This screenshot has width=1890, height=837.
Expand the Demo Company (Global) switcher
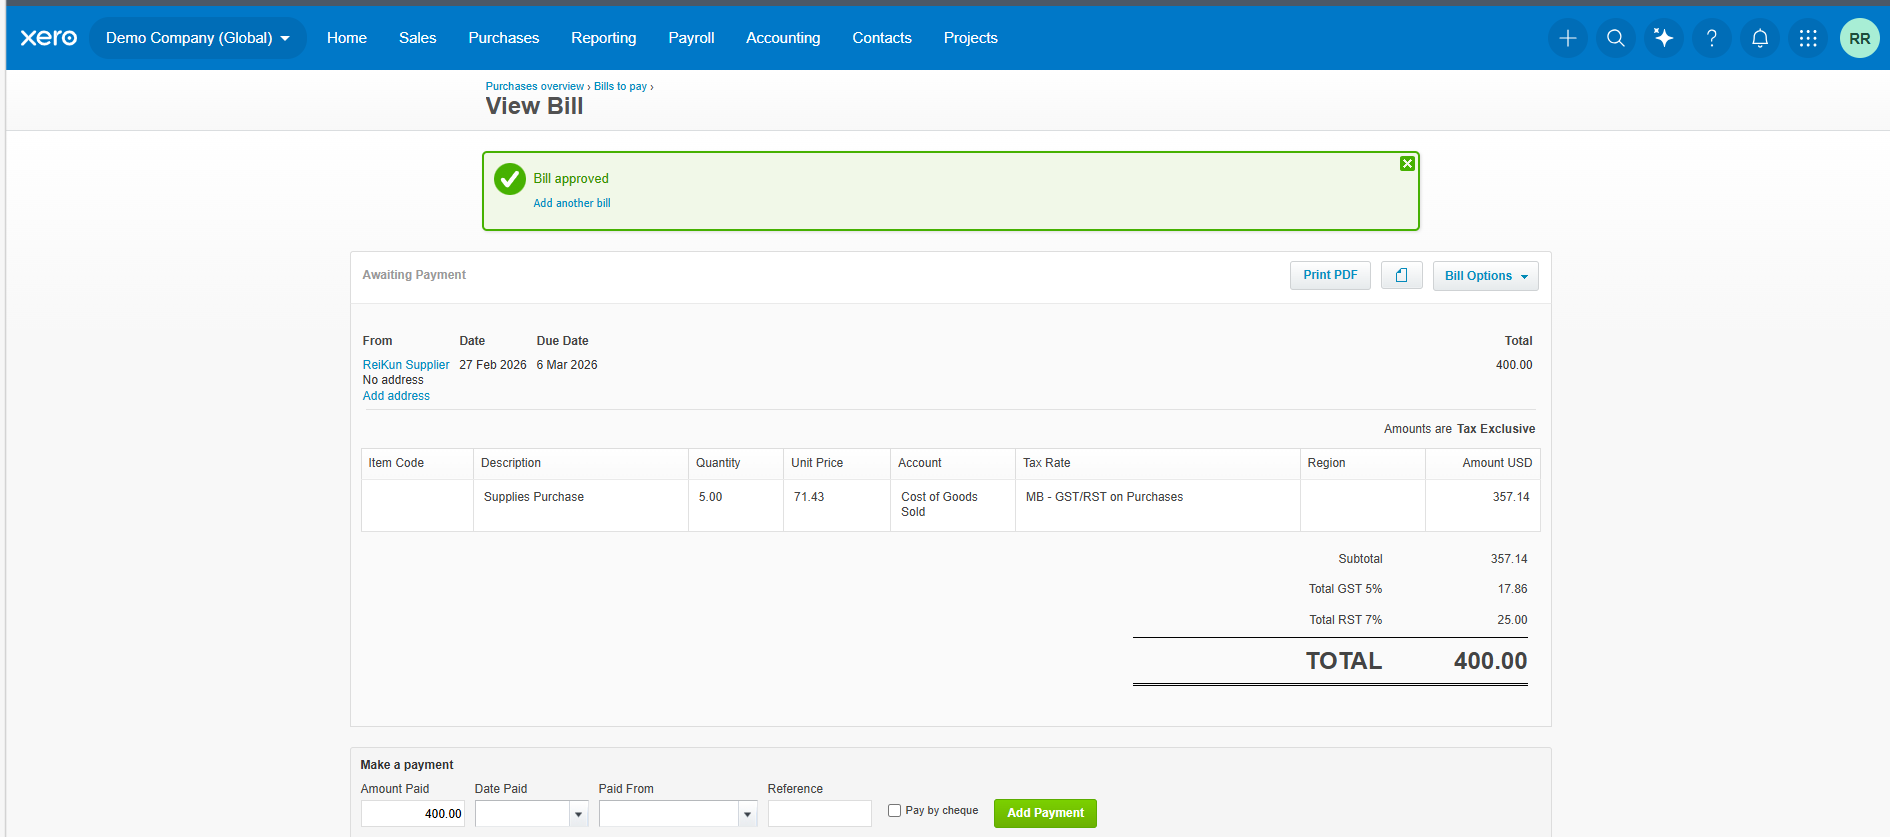[x=198, y=38]
